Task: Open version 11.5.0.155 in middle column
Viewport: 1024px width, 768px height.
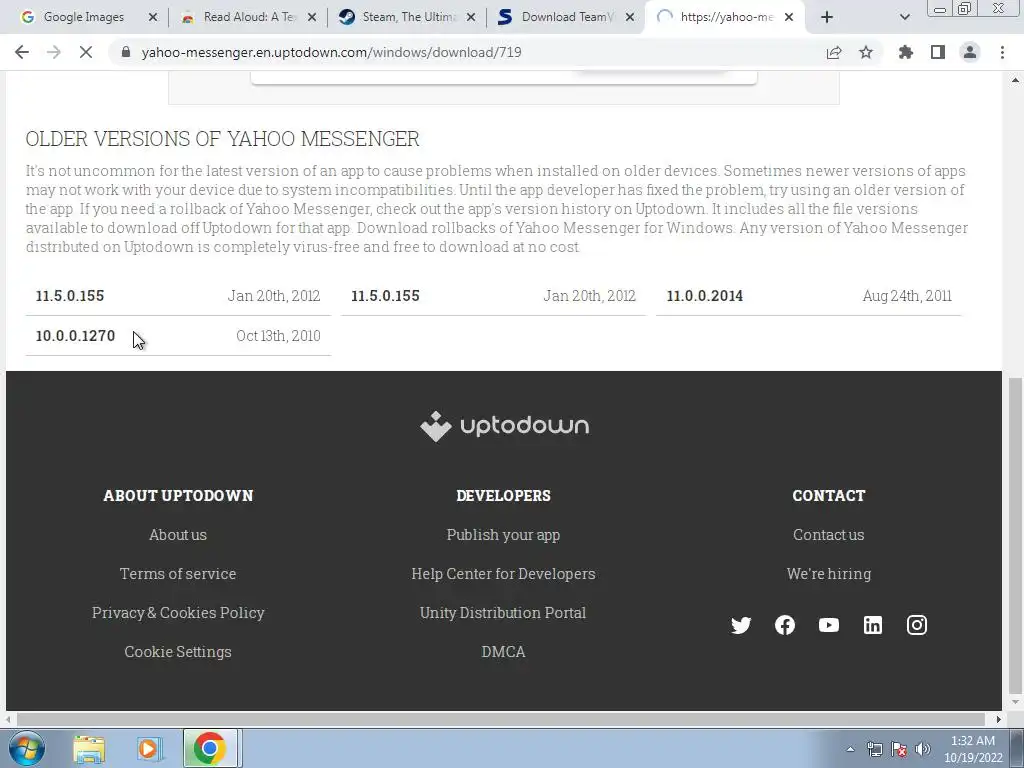Action: click(x=493, y=296)
